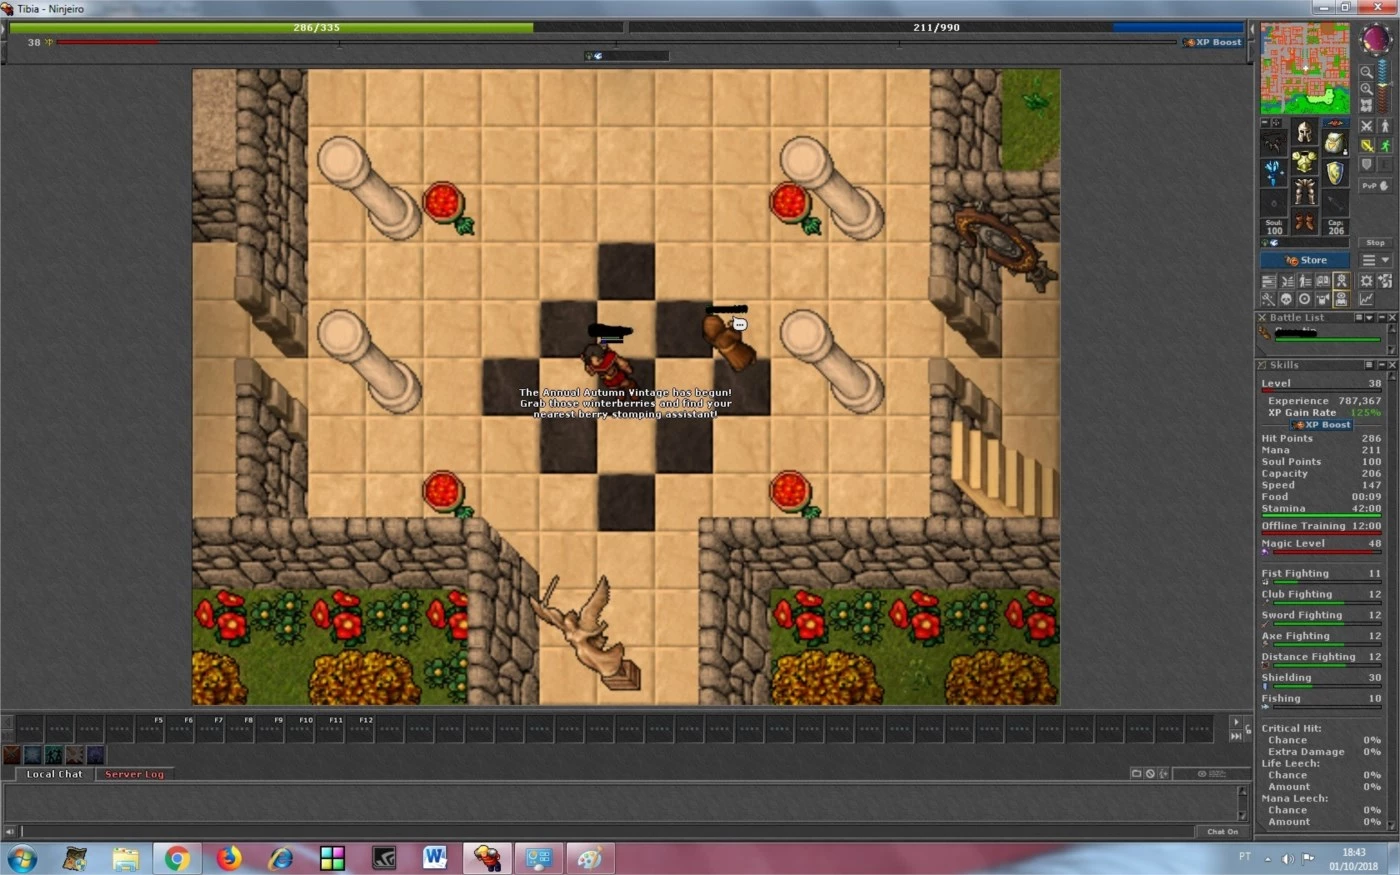
Task: Open the circular target icon
Action: (1305, 299)
